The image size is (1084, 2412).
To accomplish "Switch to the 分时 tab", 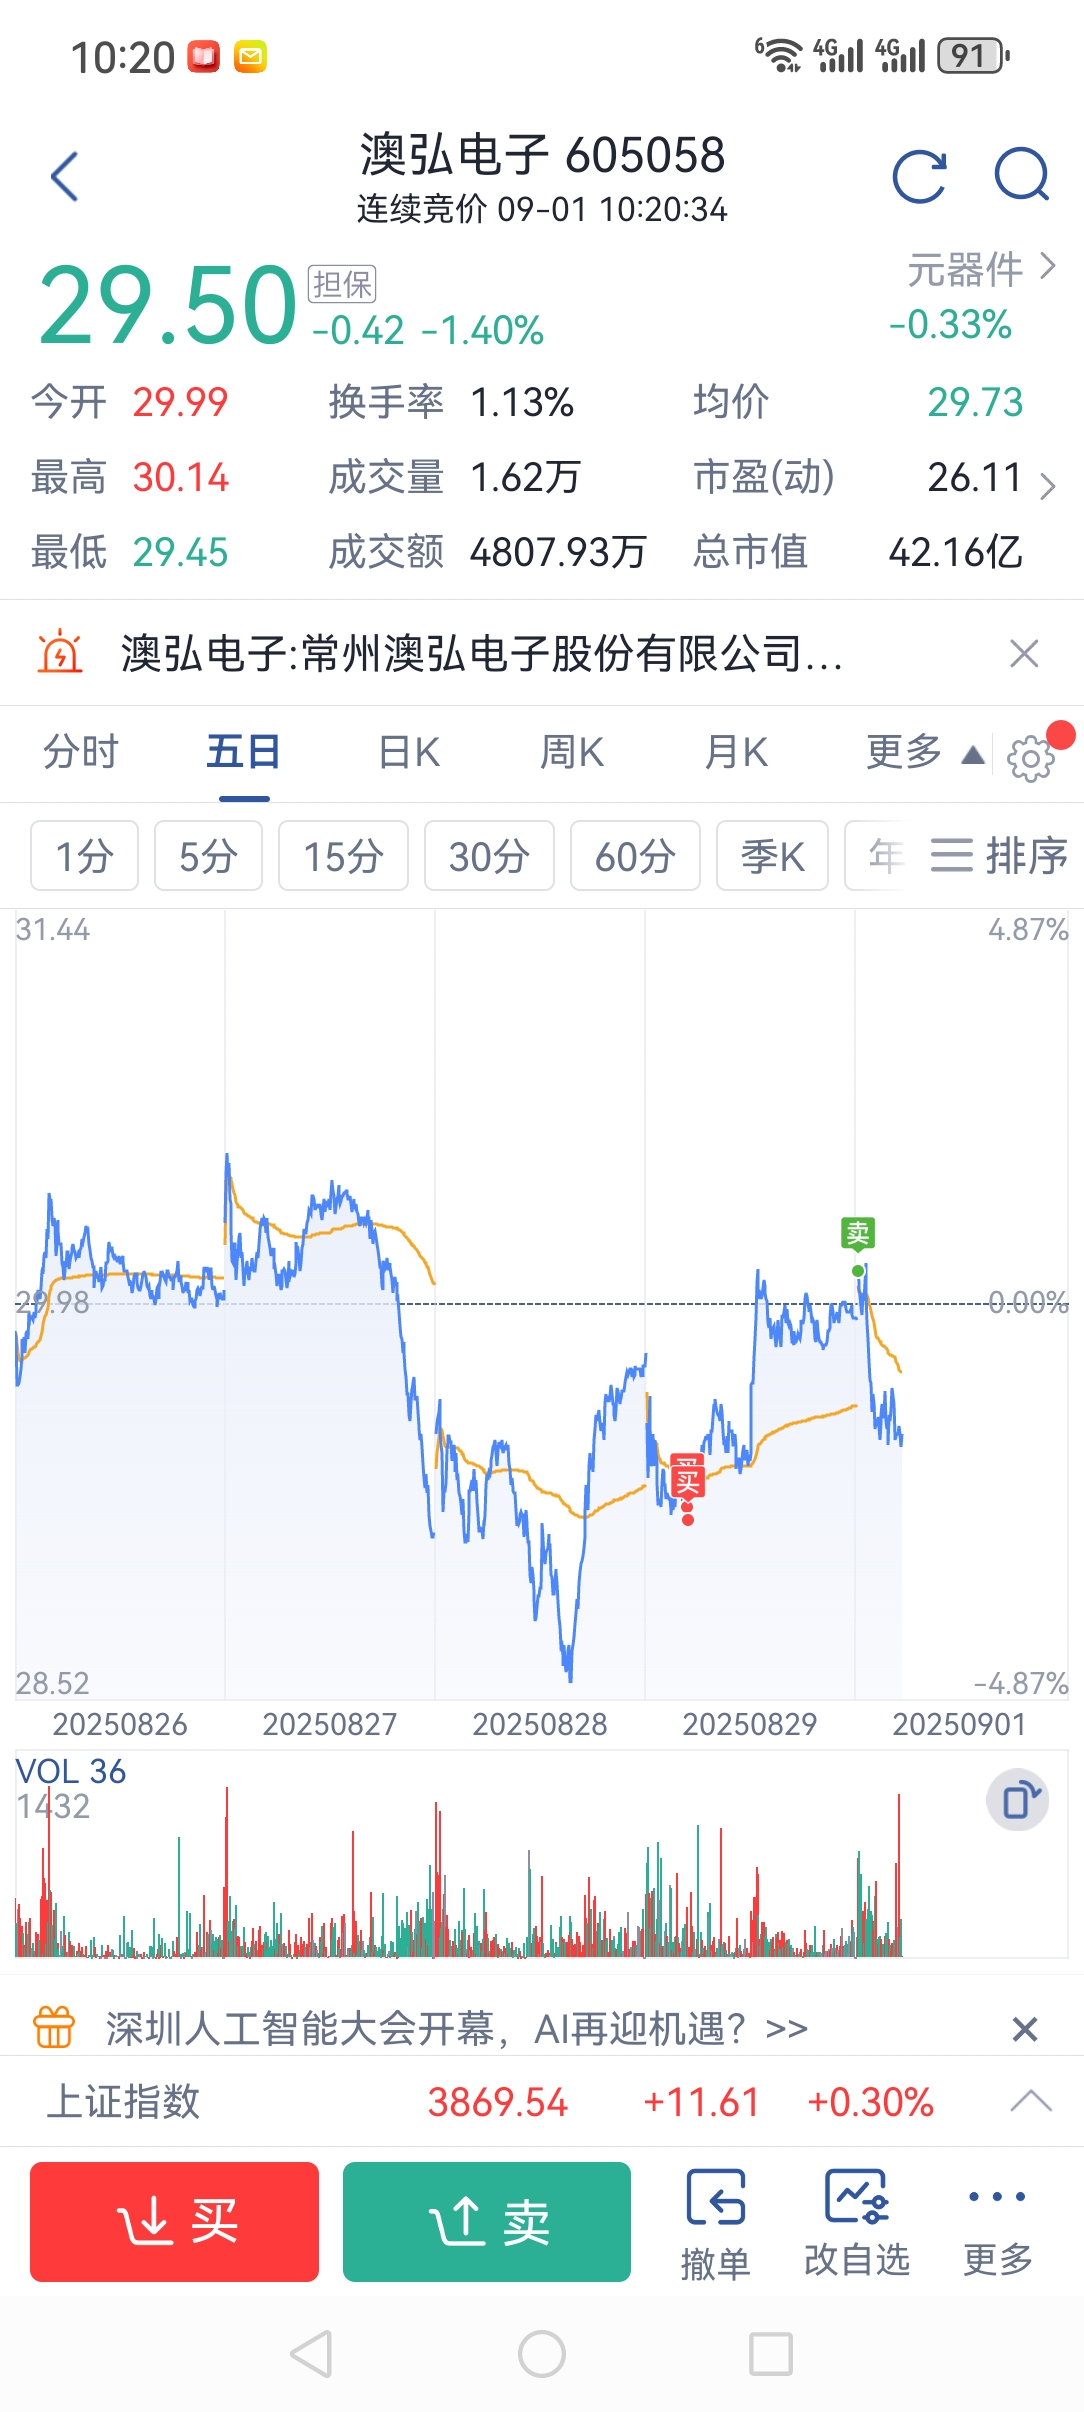I will (x=81, y=752).
